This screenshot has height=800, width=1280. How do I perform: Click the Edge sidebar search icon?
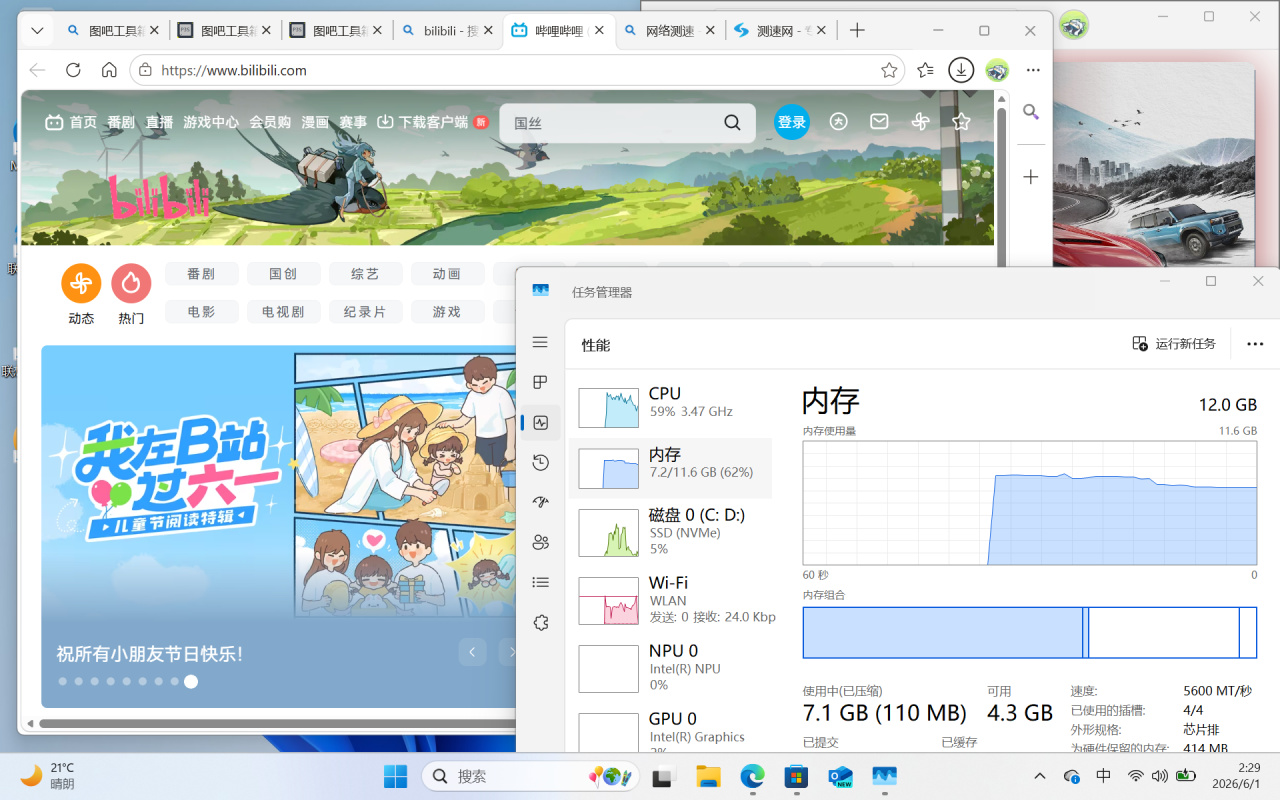coord(1031,112)
